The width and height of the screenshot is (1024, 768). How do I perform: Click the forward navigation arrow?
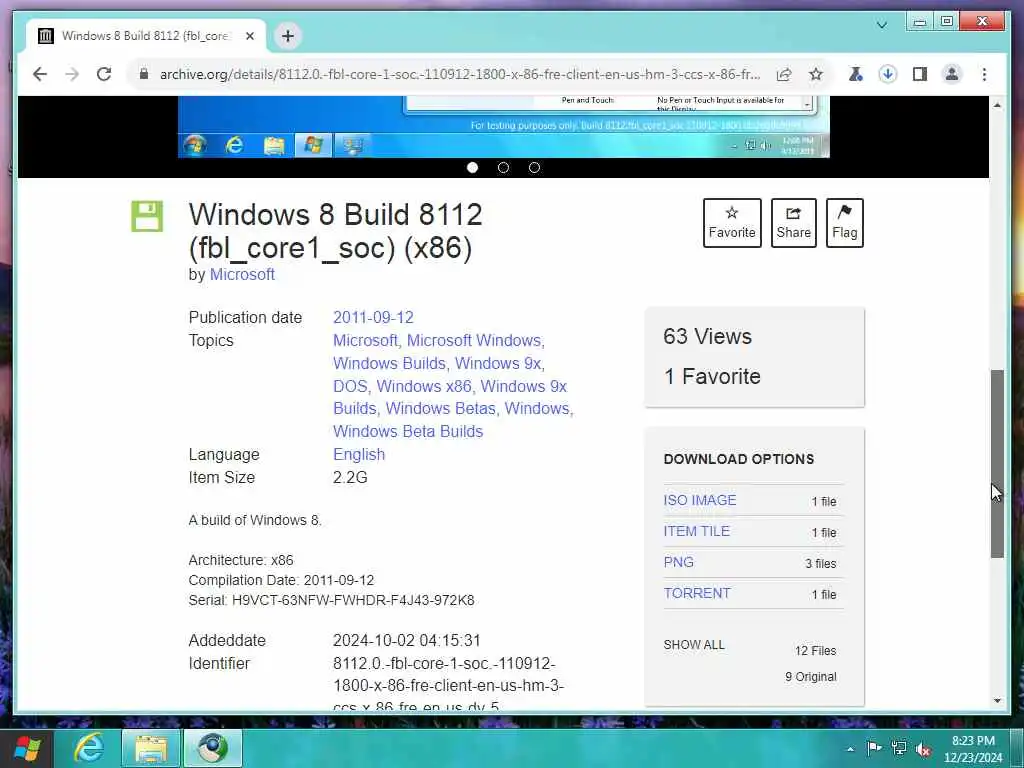coord(72,74)
